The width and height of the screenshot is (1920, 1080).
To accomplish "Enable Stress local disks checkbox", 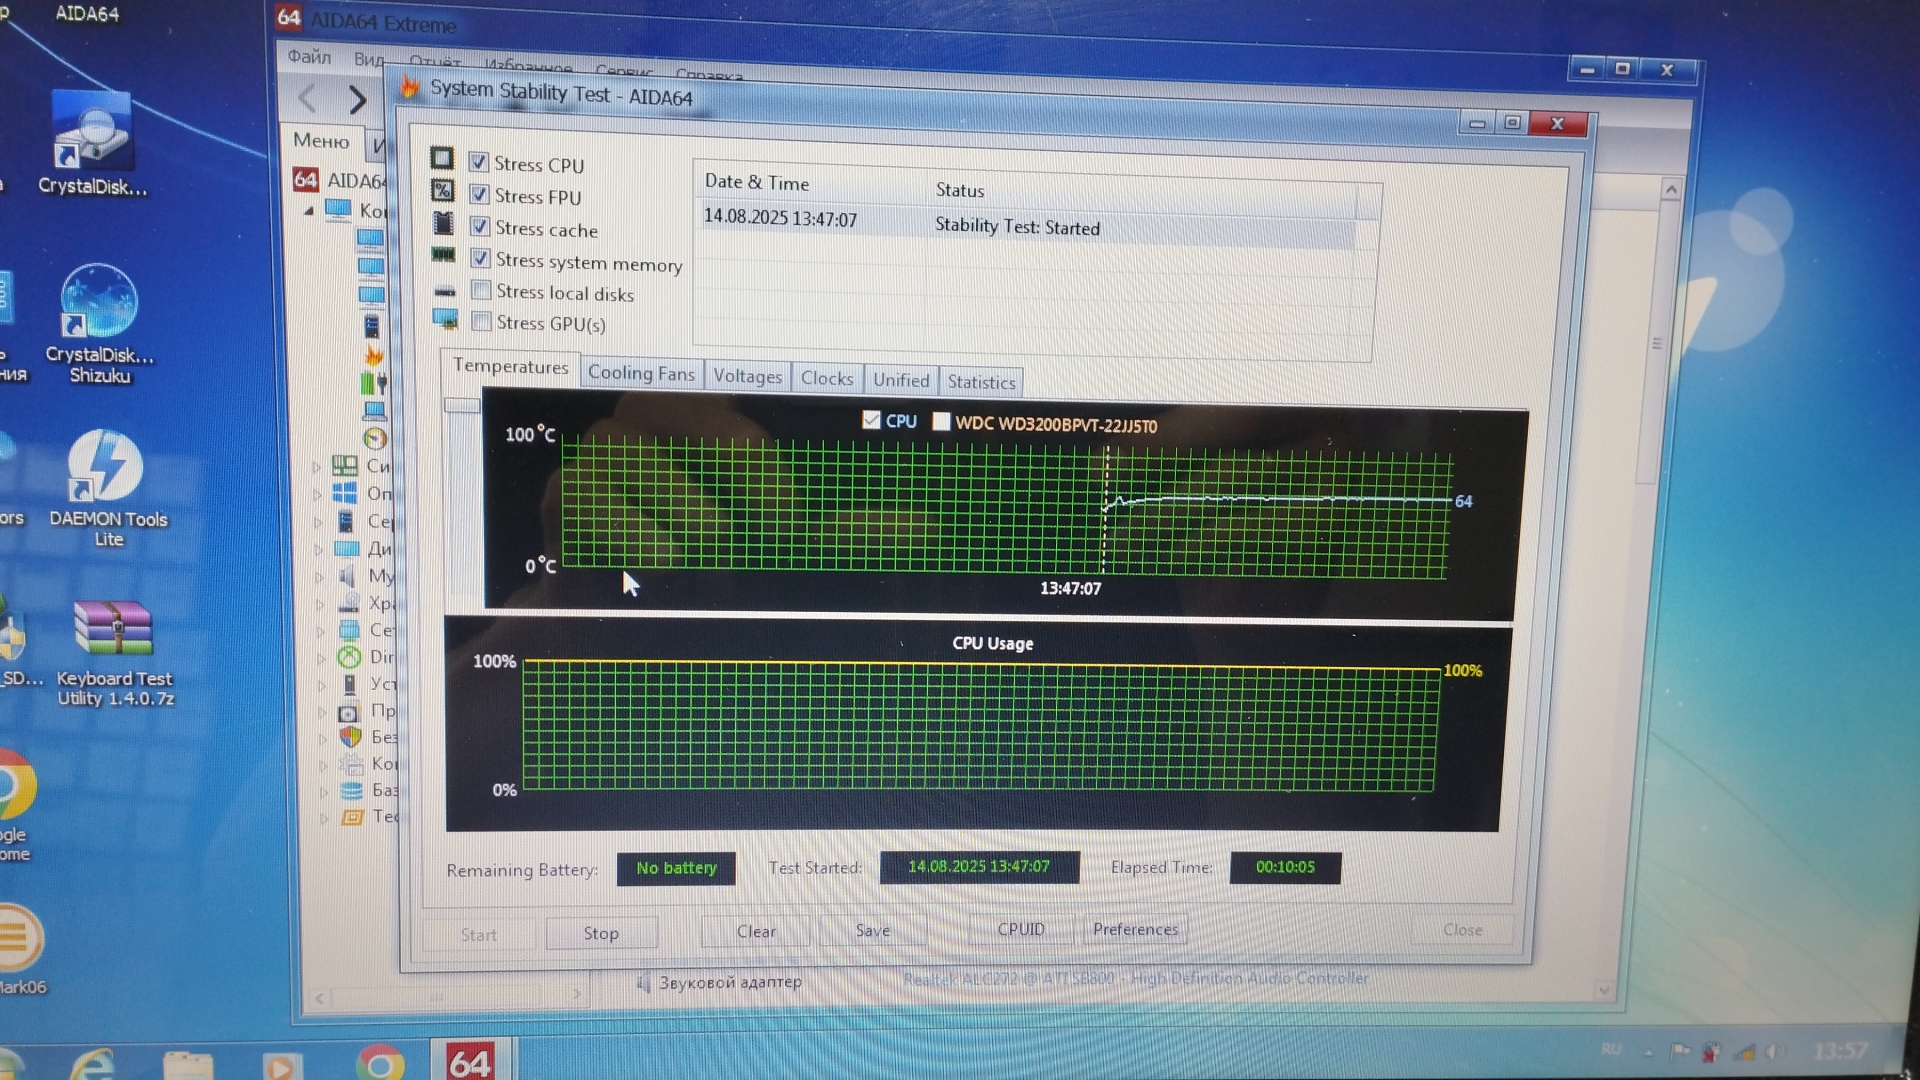I will 481,291.
